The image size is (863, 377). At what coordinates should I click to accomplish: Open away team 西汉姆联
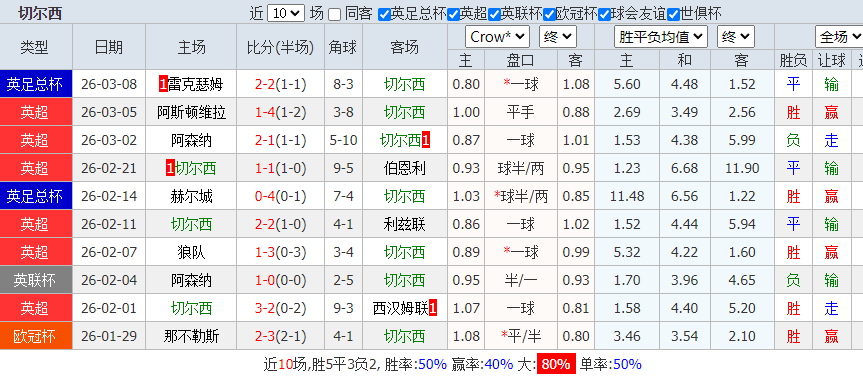tap(400, 308)
